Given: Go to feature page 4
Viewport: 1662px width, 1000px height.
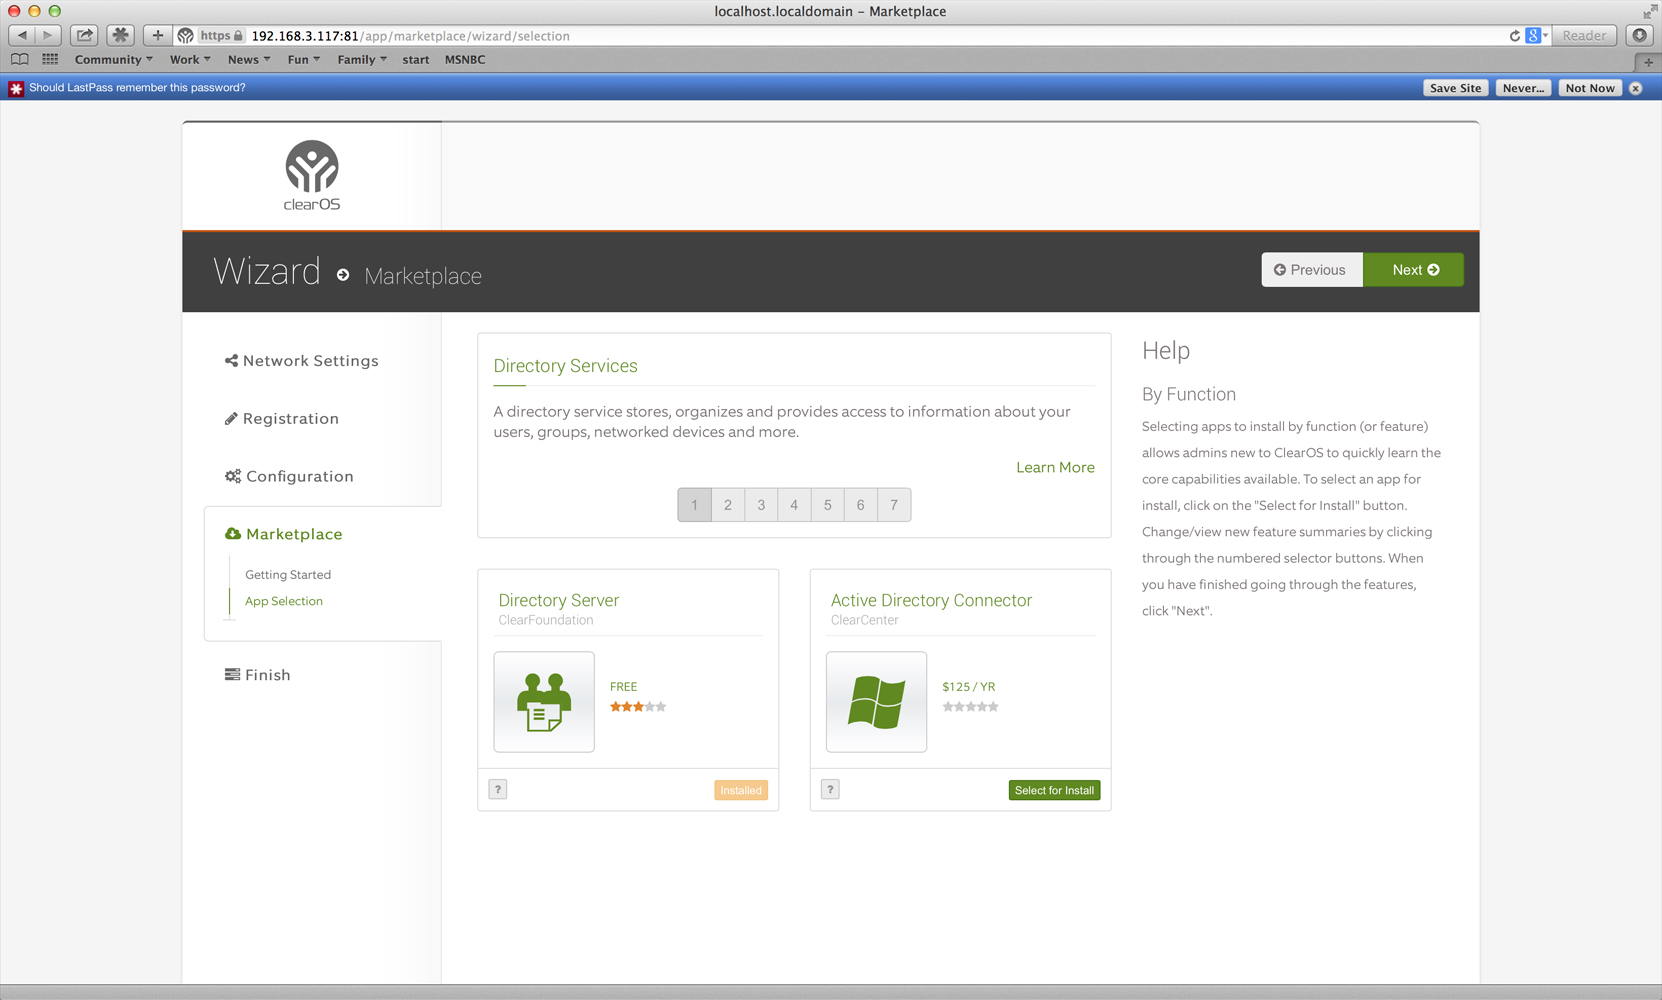Looking at the screenshot, I should [794, 505].
